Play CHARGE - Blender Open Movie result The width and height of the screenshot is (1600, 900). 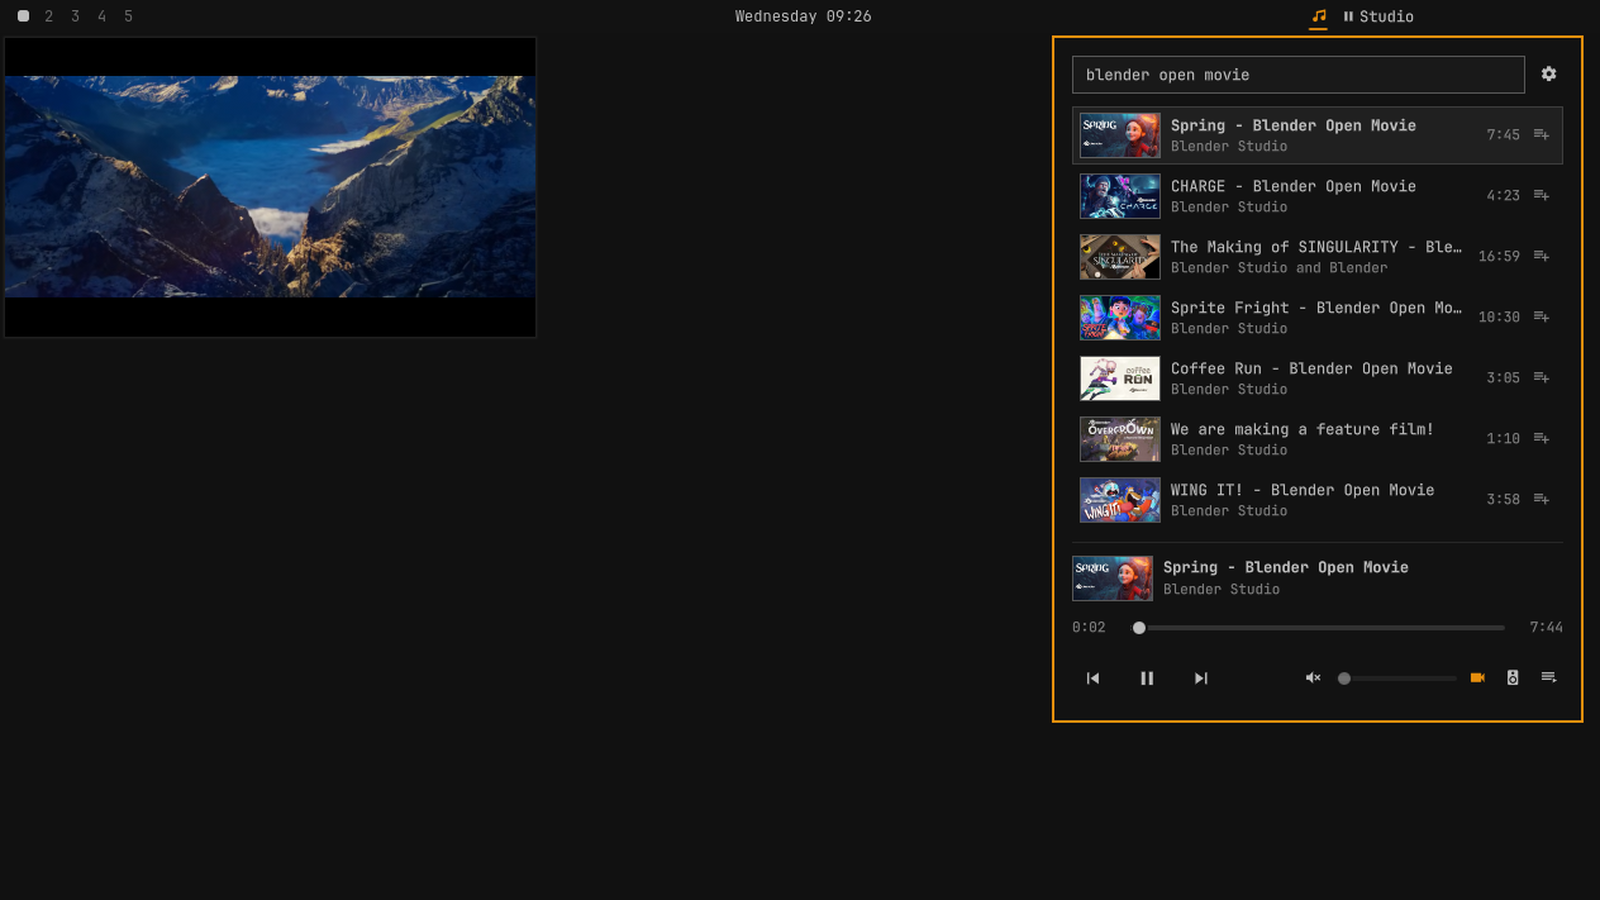[1317, 196]
